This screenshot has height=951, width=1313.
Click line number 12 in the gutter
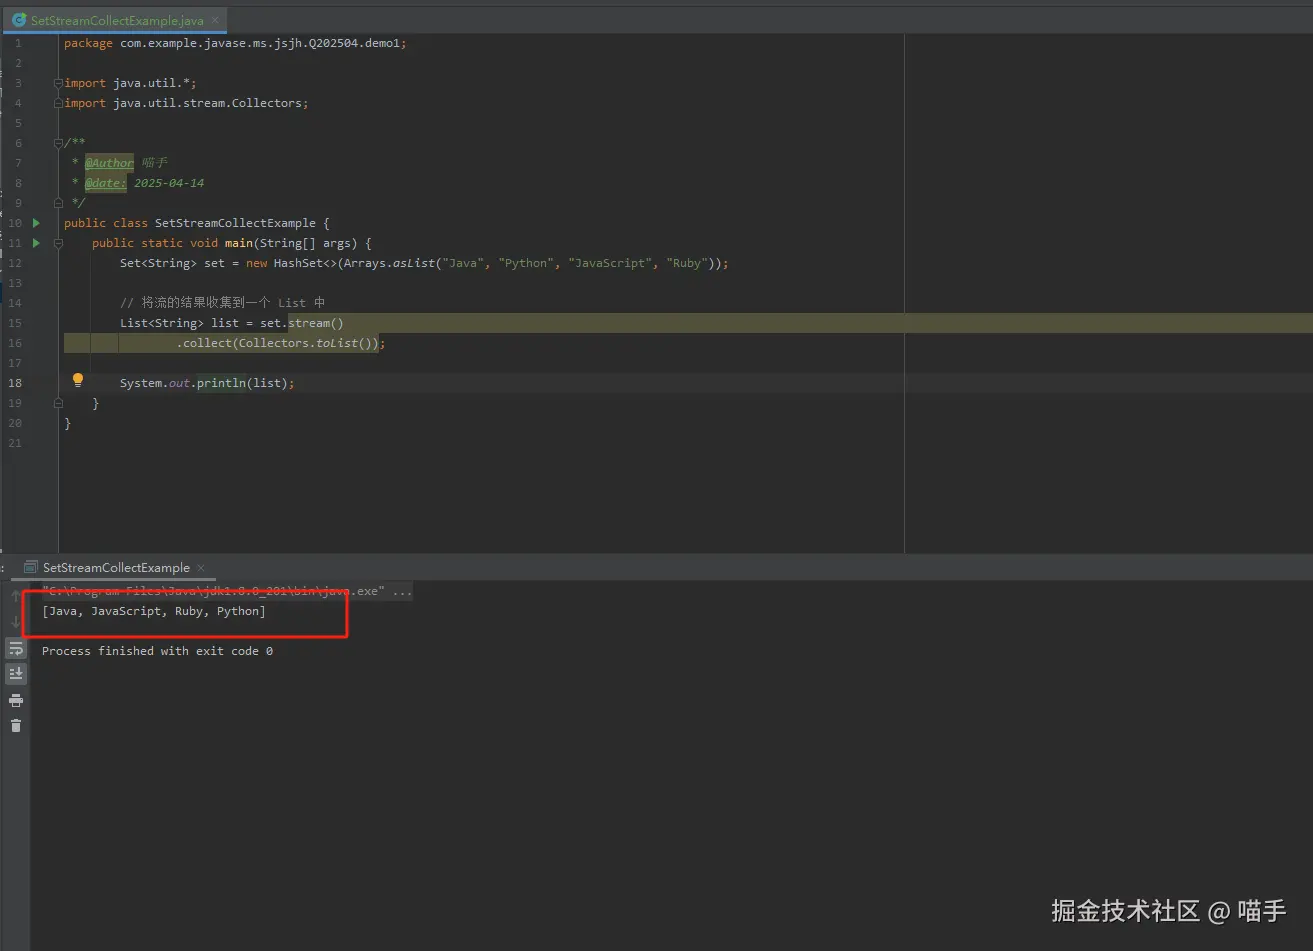coord(15,263)
